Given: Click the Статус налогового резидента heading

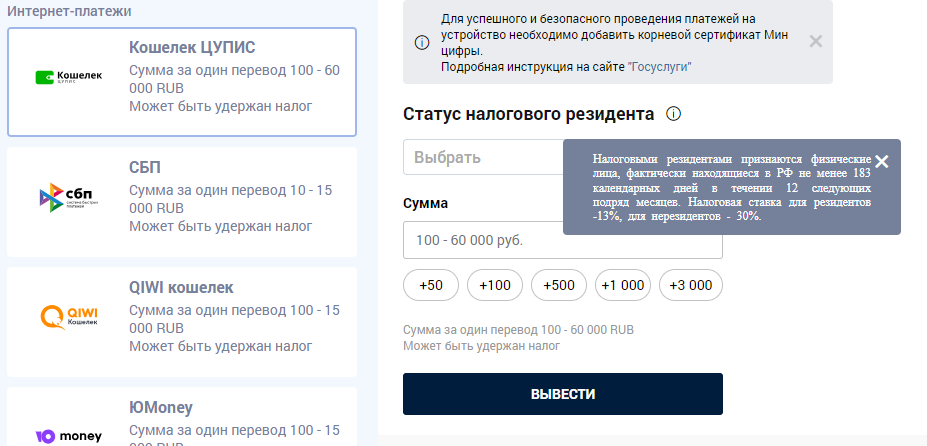Looking at the screenshot, I should click(x=529, y=114).
